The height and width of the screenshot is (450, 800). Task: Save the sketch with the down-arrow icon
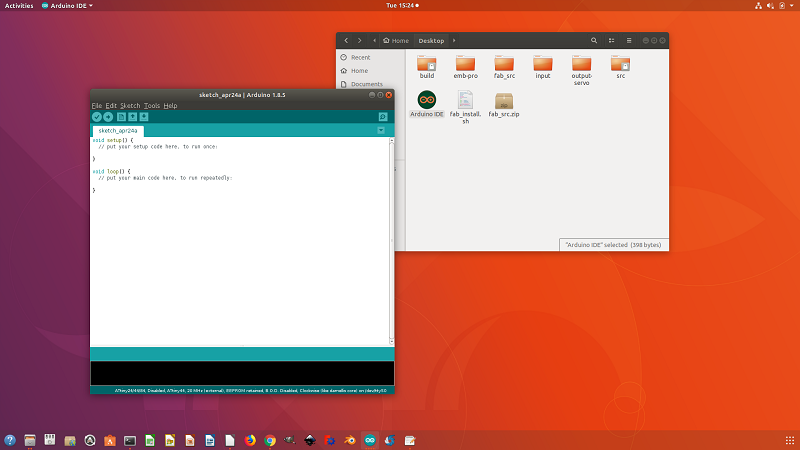144,117
